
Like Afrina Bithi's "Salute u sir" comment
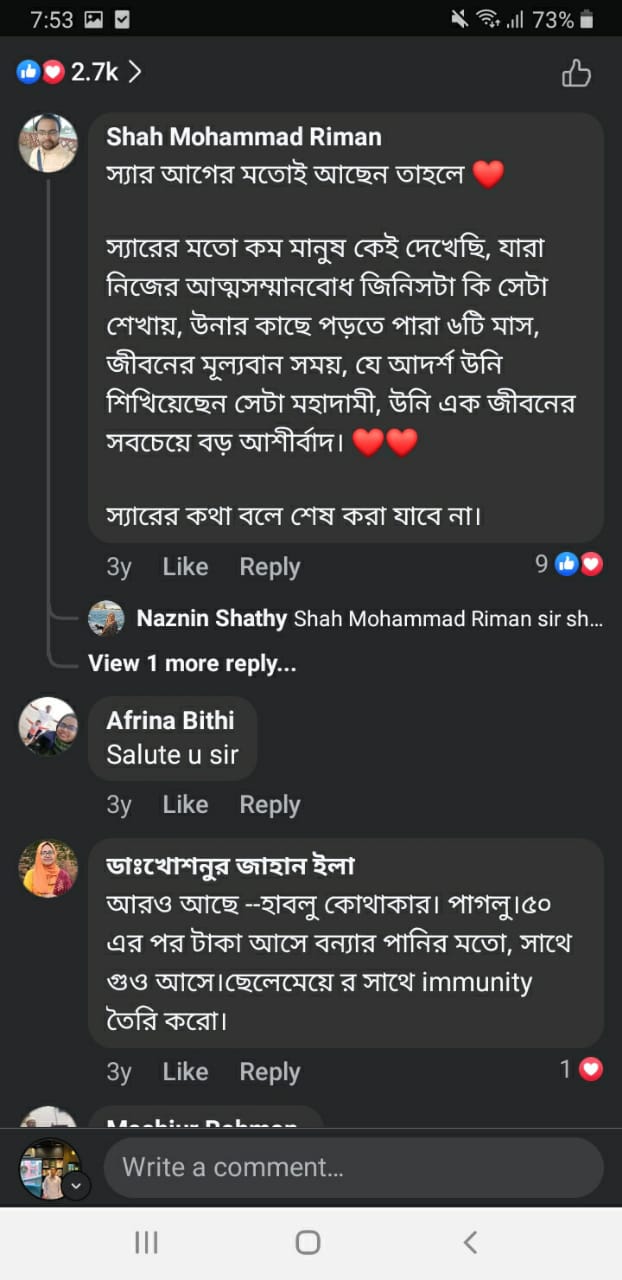(185, 805)
